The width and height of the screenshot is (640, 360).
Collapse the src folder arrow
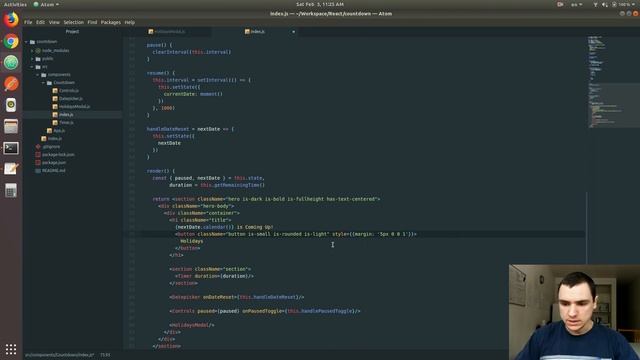pos(32,67)
